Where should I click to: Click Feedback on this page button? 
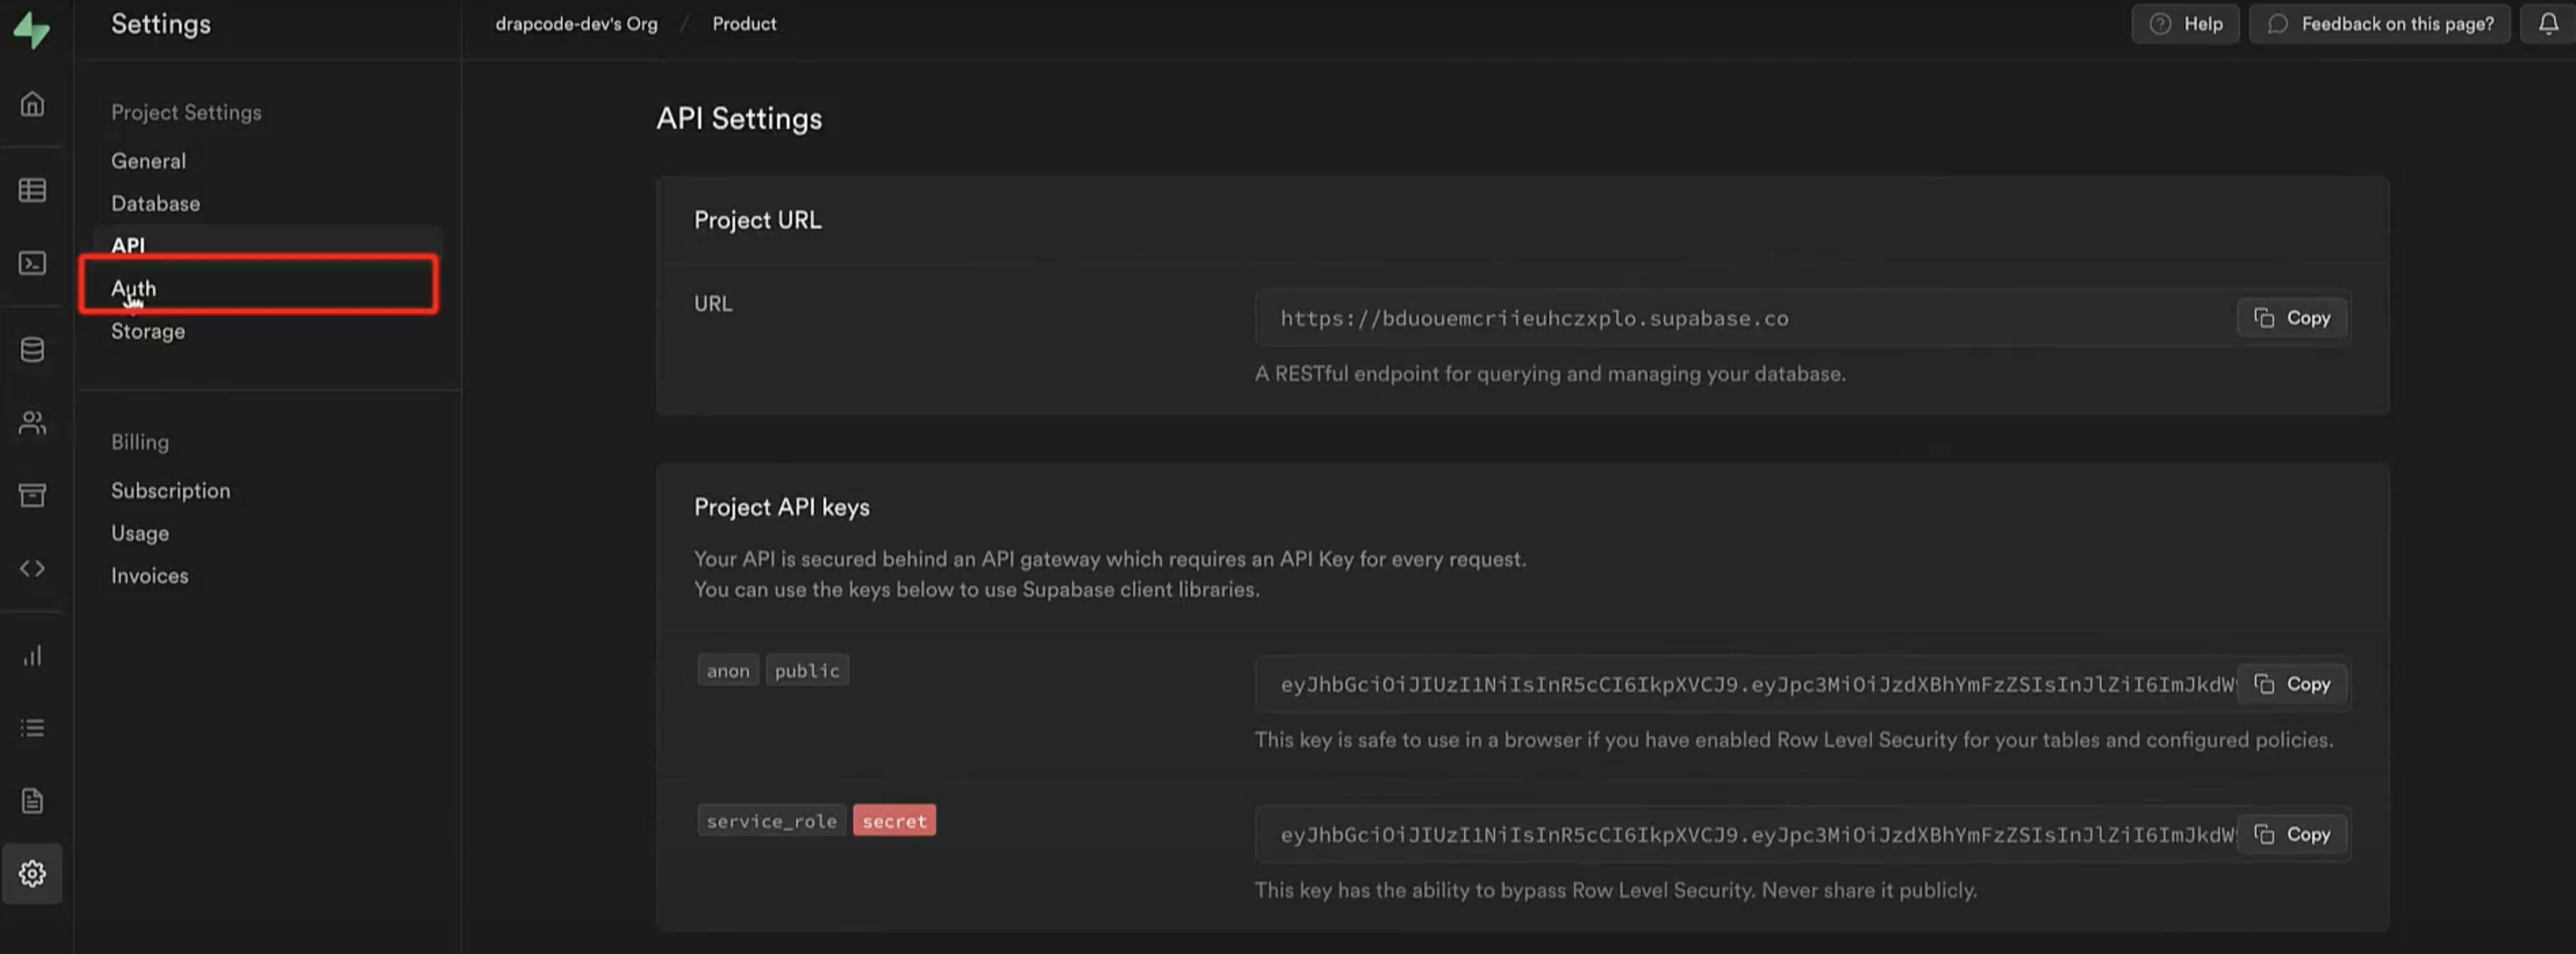click(2379, 24)
